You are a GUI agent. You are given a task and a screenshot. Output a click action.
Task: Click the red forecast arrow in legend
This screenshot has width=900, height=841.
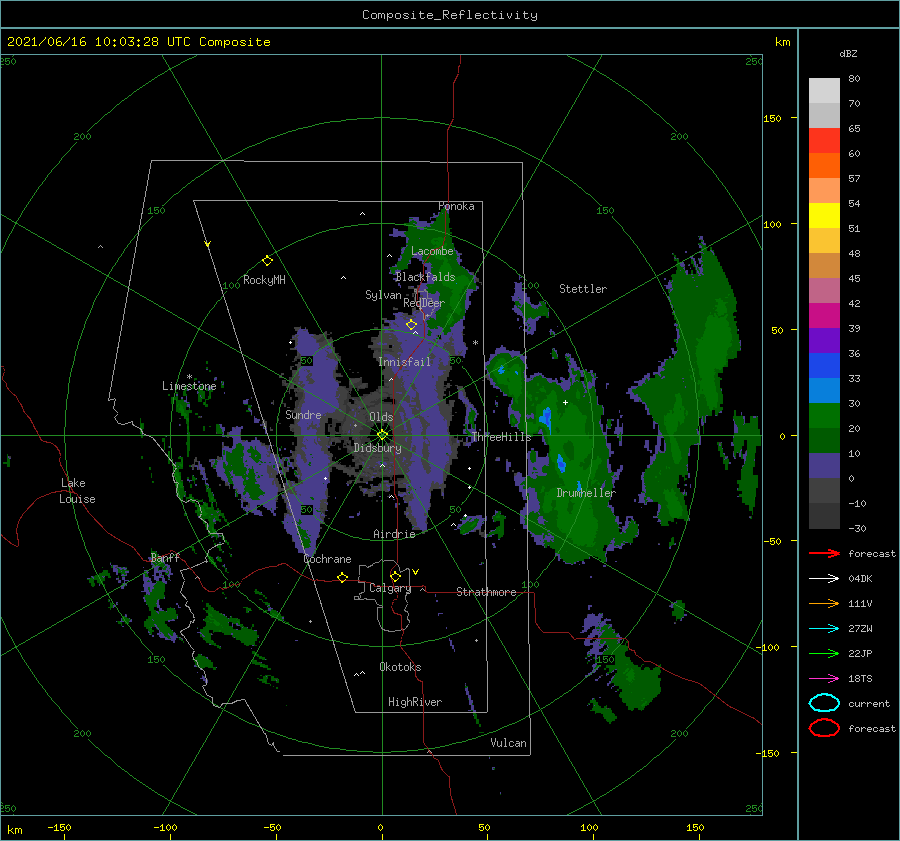click(824, 553)
